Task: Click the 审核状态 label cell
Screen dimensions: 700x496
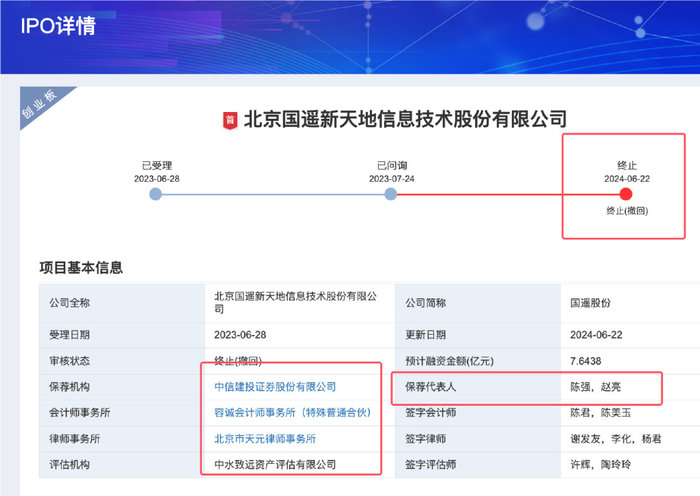Action: pos(122,361)
